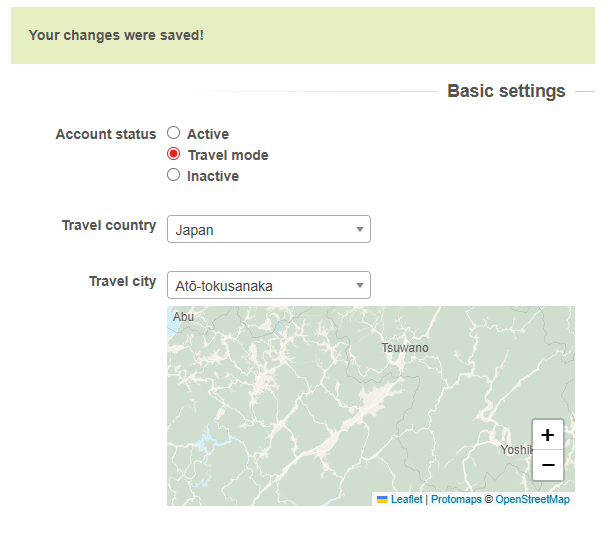
Task: Click the Travel city field label
Action: pyautogui.click(x=122, y=281)
